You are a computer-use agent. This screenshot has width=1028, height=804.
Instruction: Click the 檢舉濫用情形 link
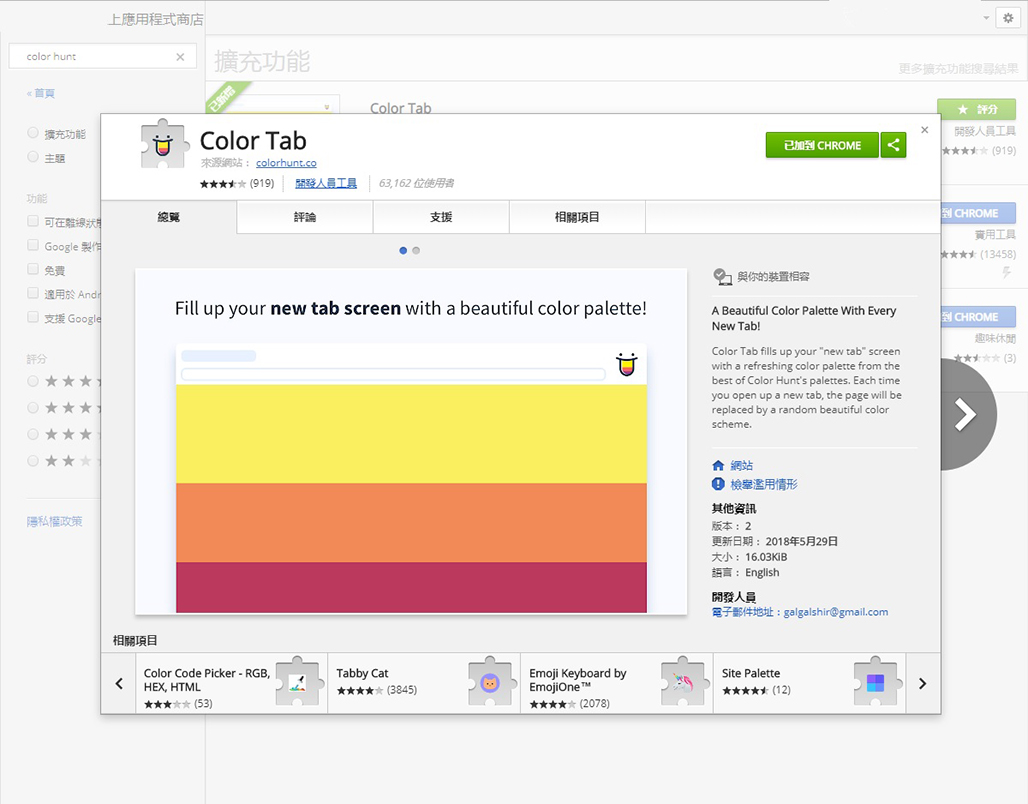(x=764, y=485)
